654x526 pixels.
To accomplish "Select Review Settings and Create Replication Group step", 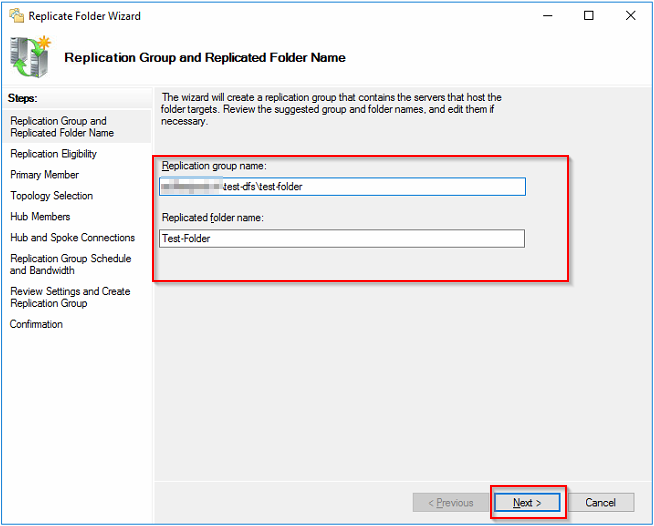I will coord(70,297).
